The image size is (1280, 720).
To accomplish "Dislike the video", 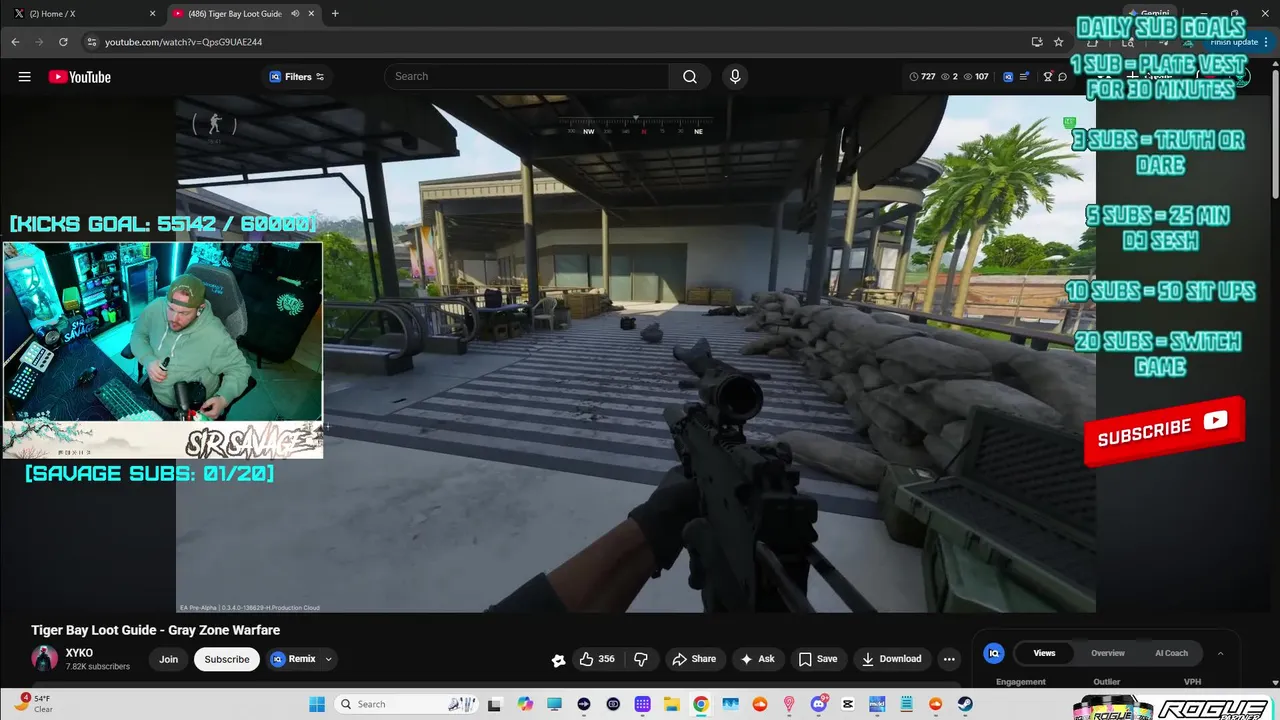I will (x=641, y=659).
